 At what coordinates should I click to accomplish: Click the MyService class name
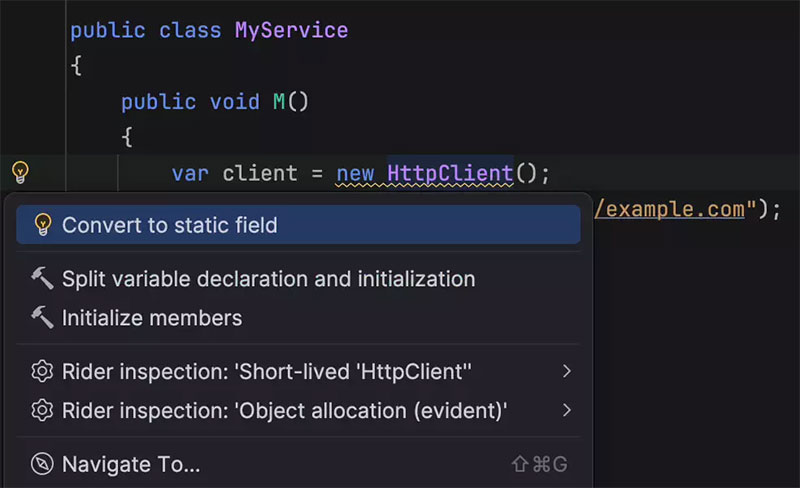291,30
